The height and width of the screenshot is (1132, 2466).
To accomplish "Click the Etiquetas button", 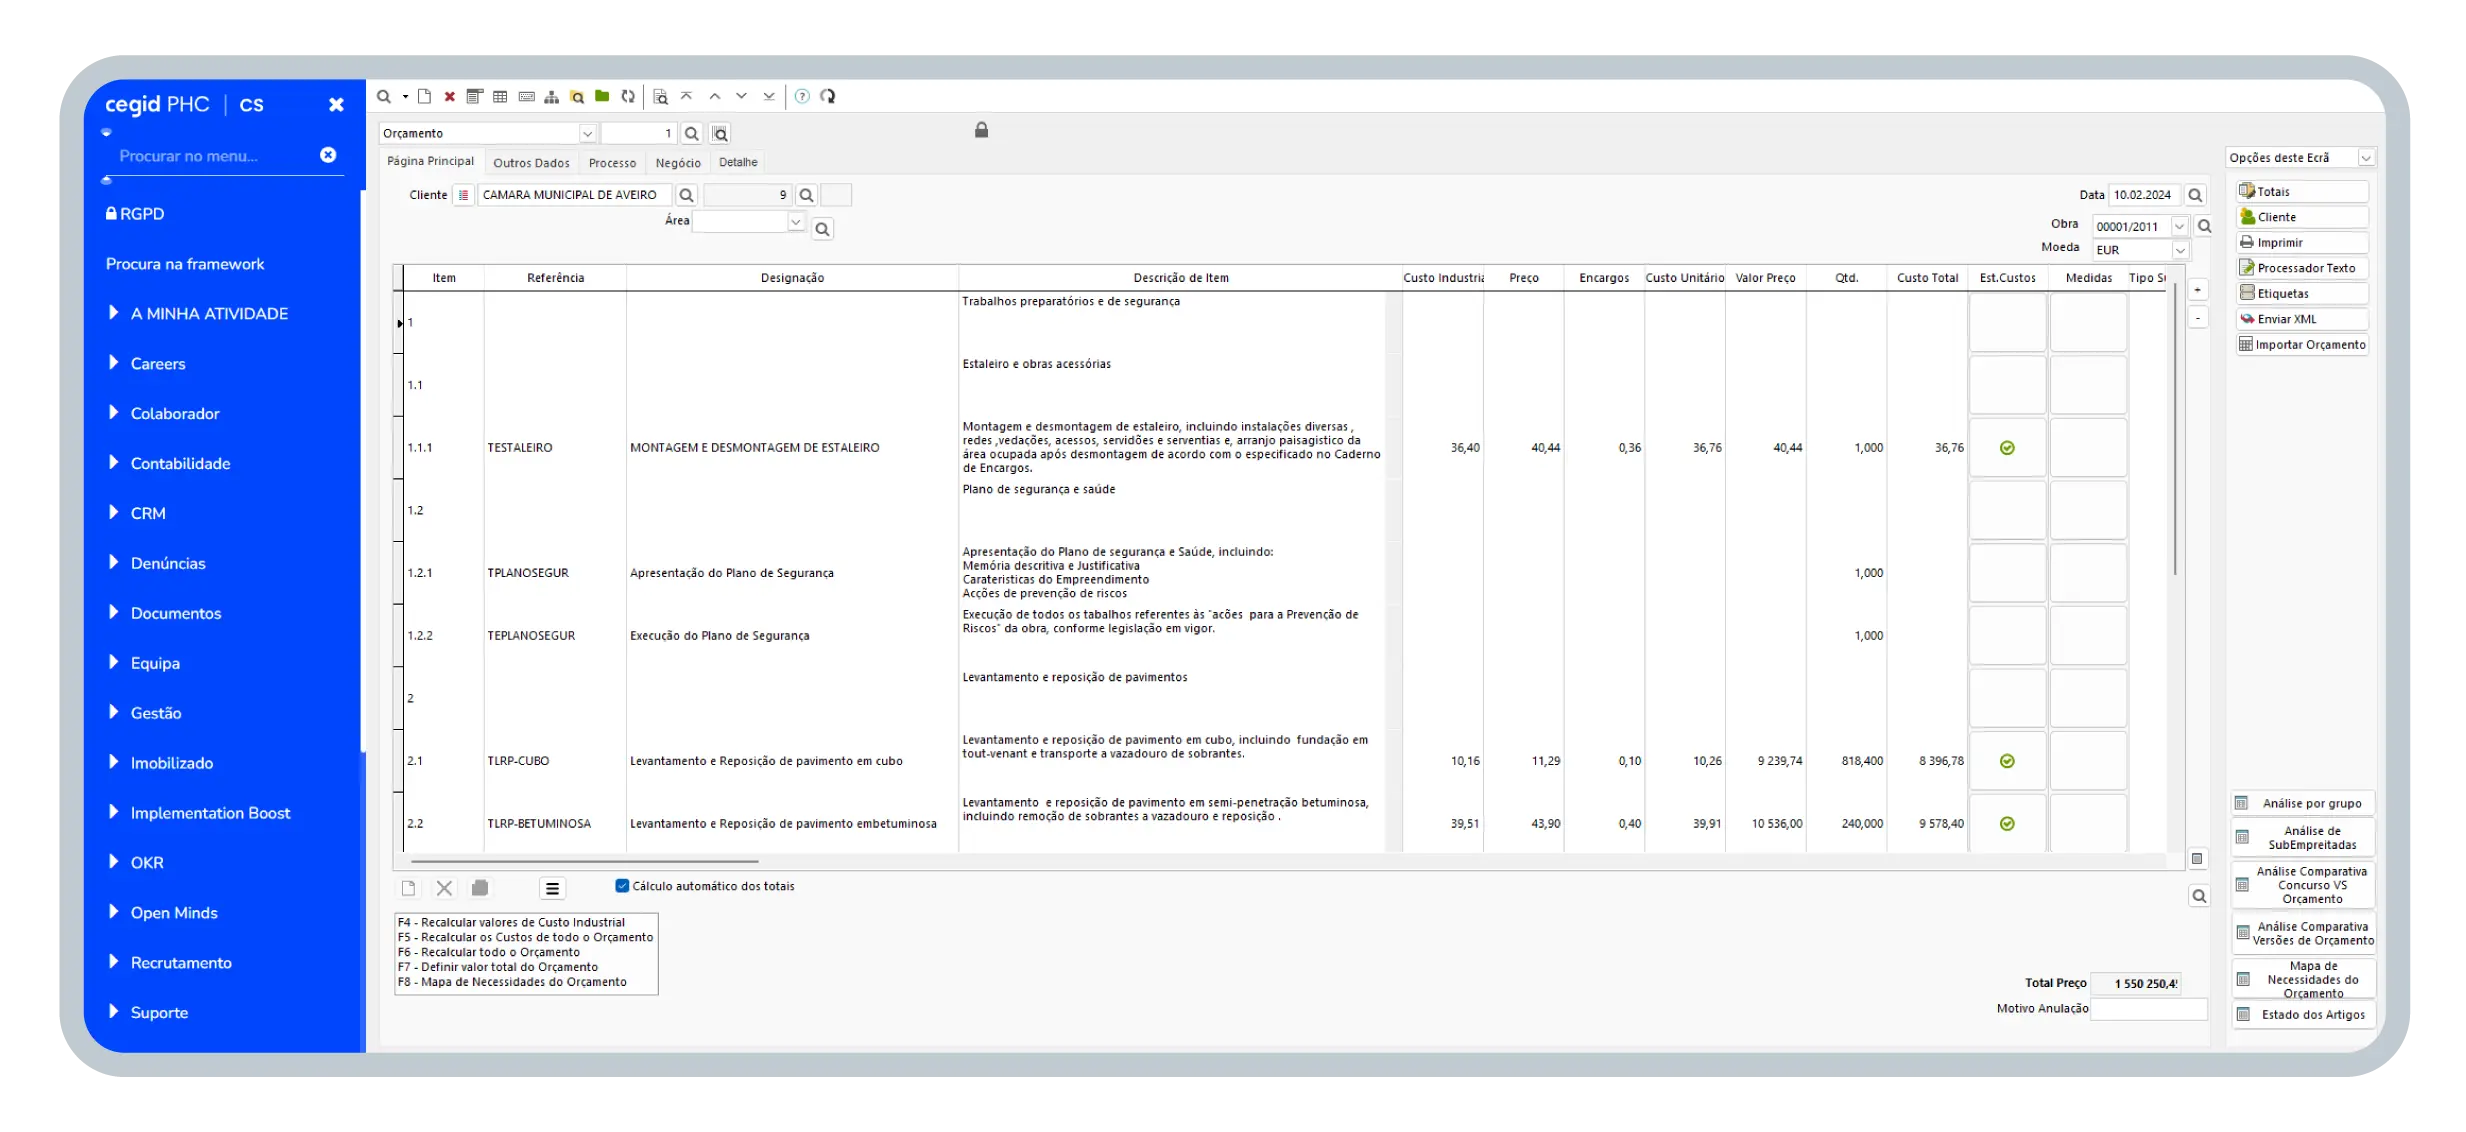I will pos(2302,293).
